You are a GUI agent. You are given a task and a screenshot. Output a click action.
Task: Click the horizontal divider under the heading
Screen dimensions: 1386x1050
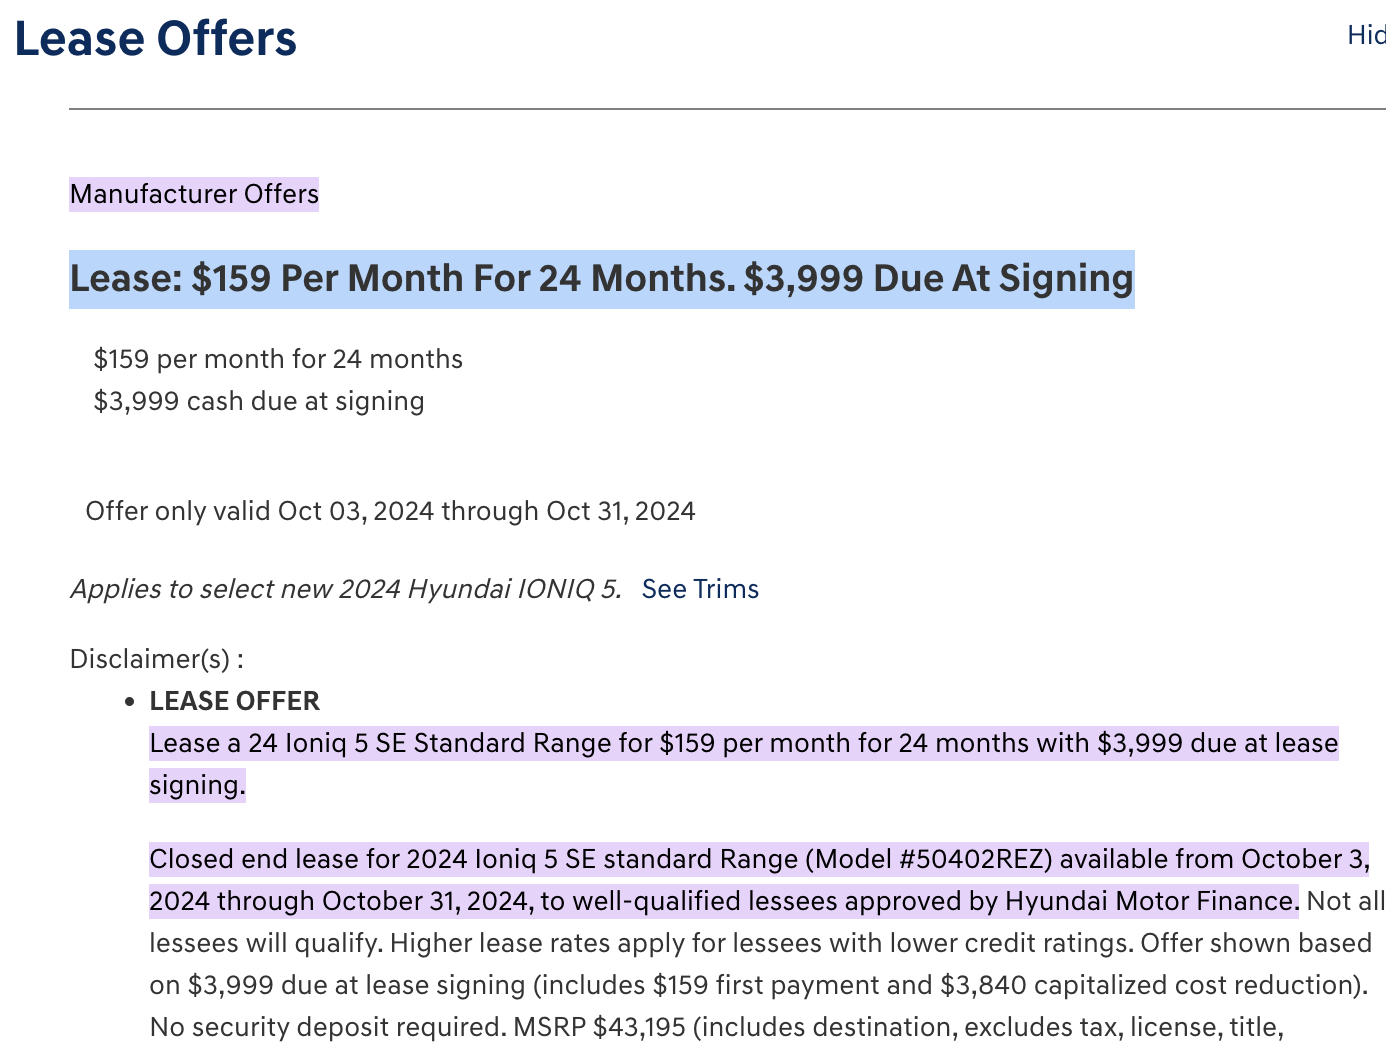tap(727, 103)
